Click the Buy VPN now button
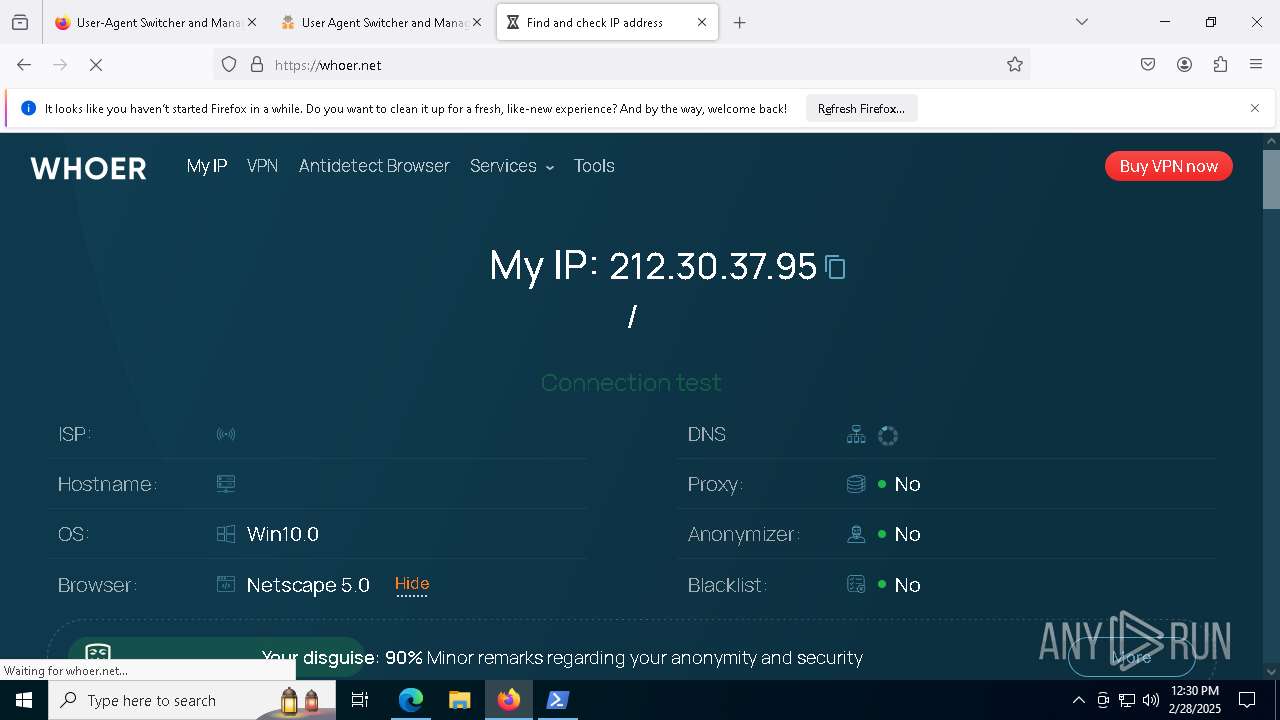This screenshot has width=1280, height=720. (1168, 166)
